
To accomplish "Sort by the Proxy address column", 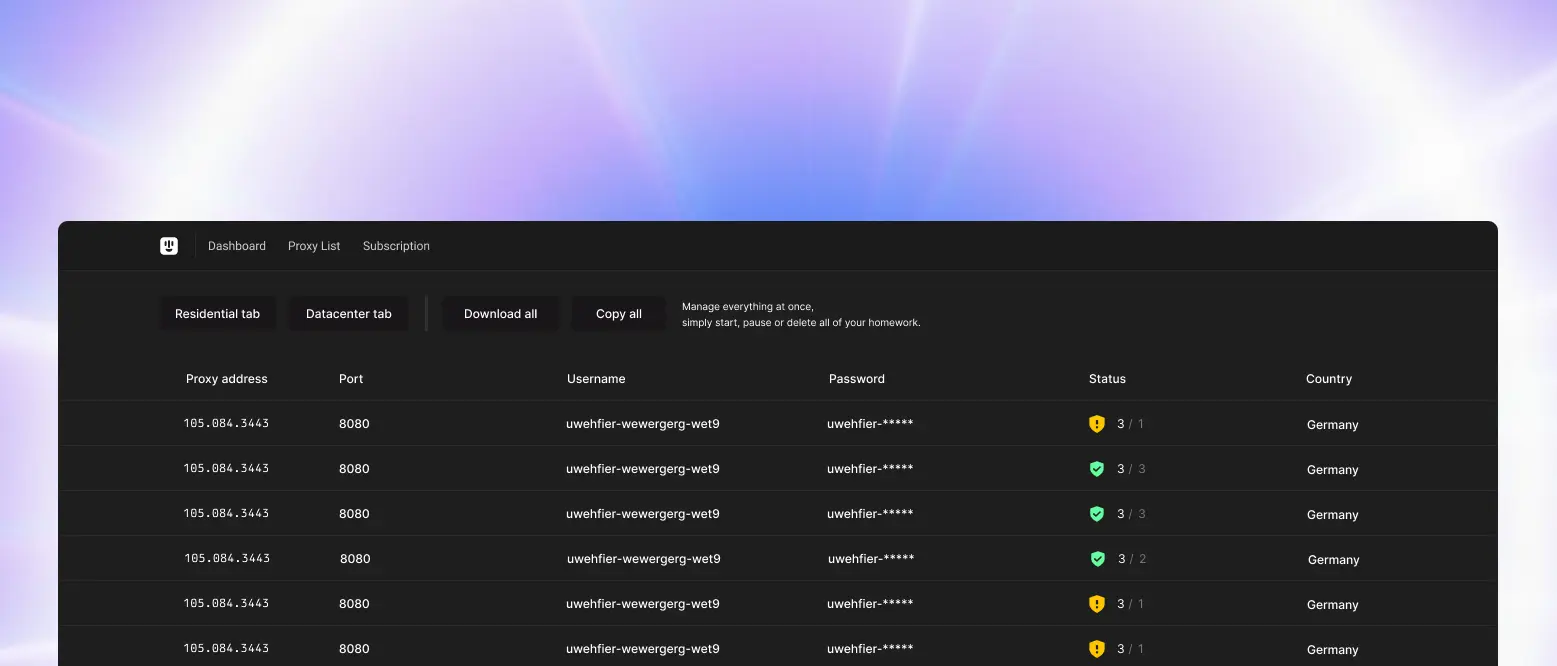I will point(226,378).
